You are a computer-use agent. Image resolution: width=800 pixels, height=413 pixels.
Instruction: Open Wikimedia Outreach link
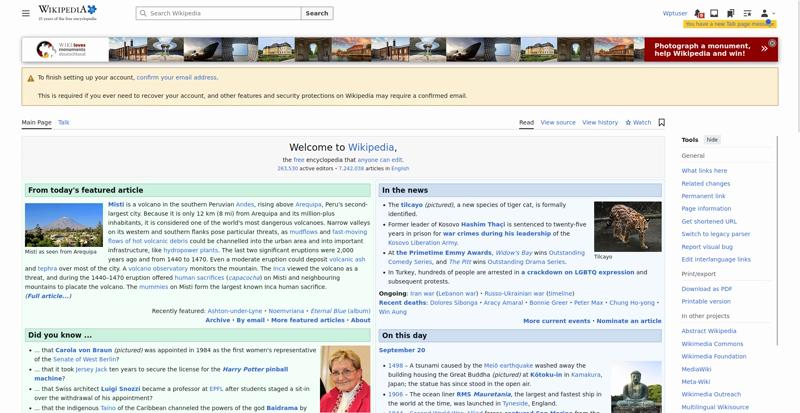(x=711, y=394)
